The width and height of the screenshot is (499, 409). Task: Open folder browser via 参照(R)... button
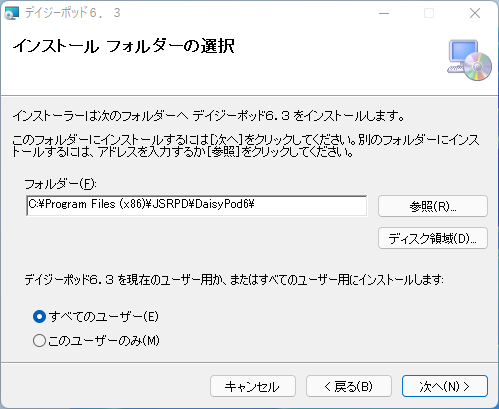tap(433, 206)
